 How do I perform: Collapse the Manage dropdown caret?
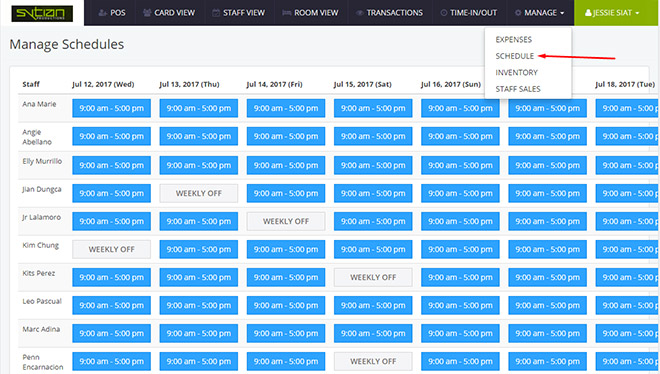pos(562,13)
